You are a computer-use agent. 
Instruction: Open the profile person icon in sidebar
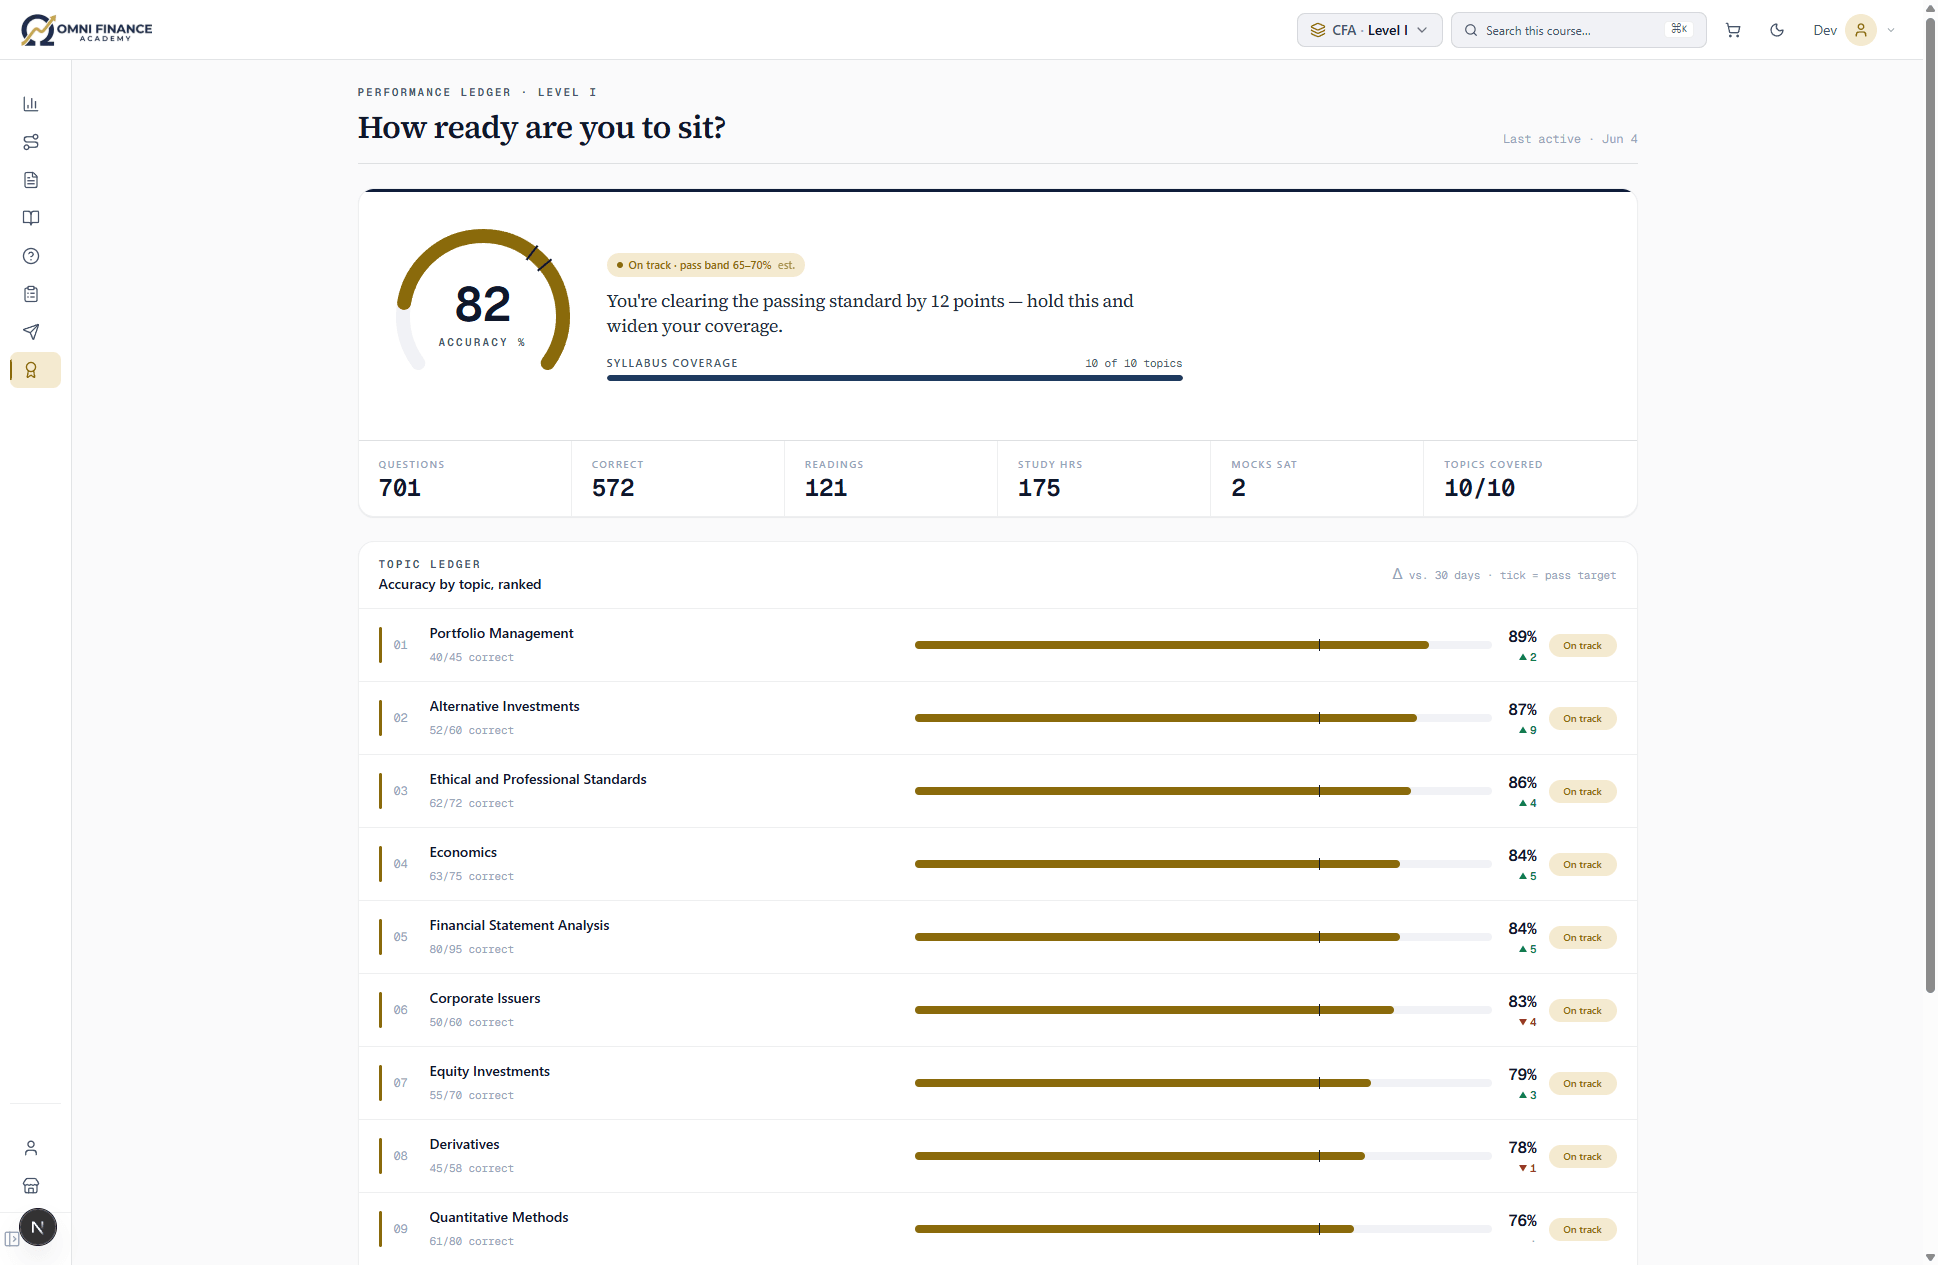click(x=31, y=1148)
